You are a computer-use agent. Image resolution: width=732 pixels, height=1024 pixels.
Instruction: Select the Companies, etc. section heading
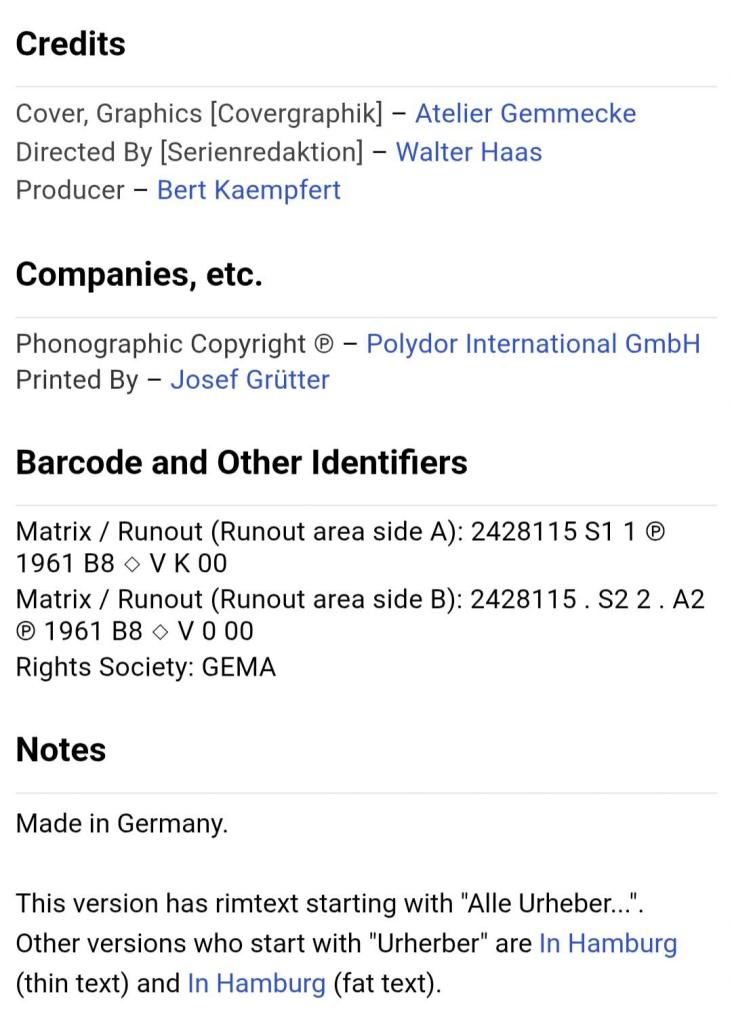click(139, 274)
